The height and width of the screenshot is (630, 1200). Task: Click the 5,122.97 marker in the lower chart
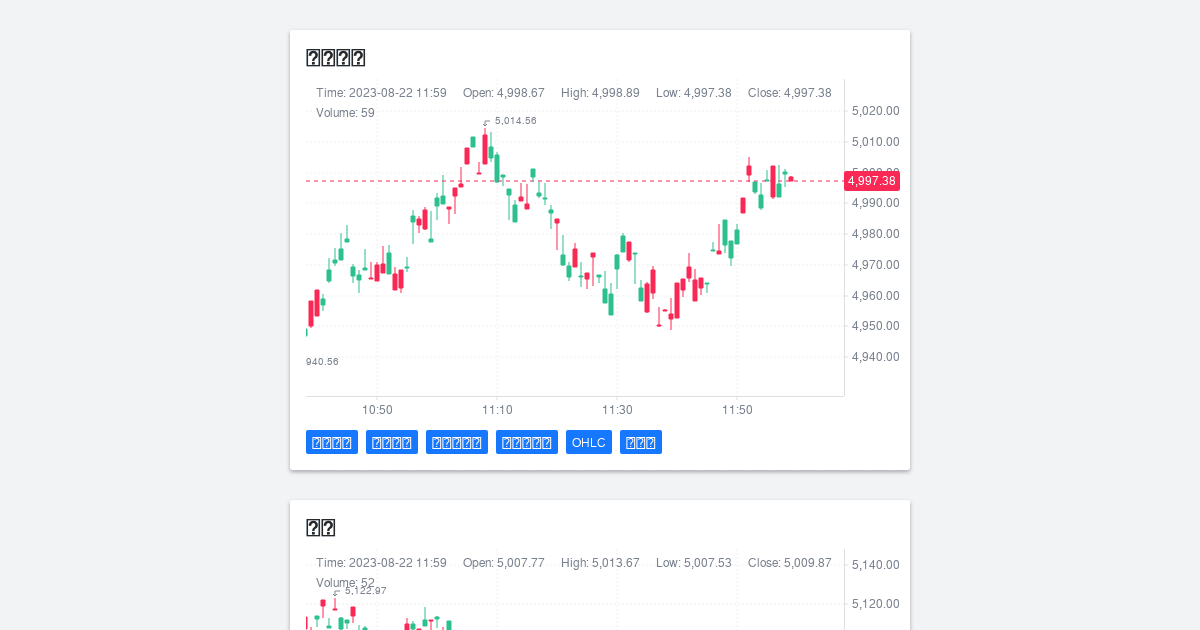pos(364,591)
